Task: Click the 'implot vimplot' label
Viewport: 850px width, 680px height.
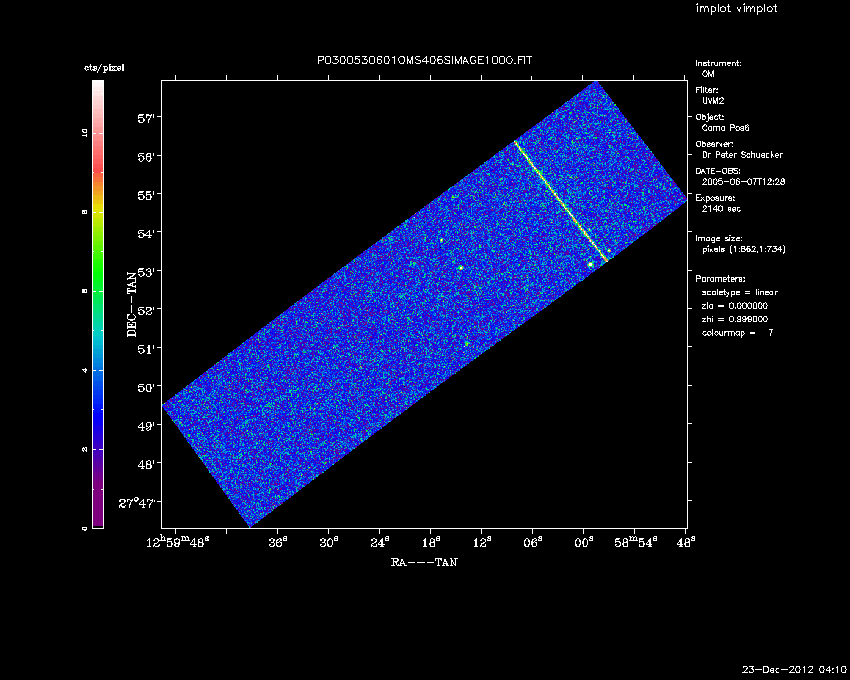Action: pos(736,8)
